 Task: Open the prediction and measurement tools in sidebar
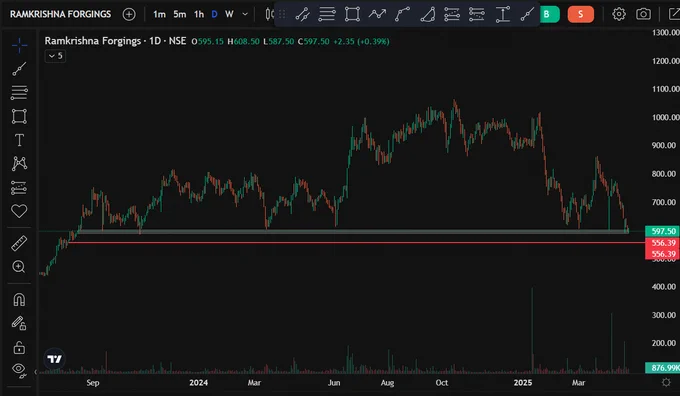point(19,188)
